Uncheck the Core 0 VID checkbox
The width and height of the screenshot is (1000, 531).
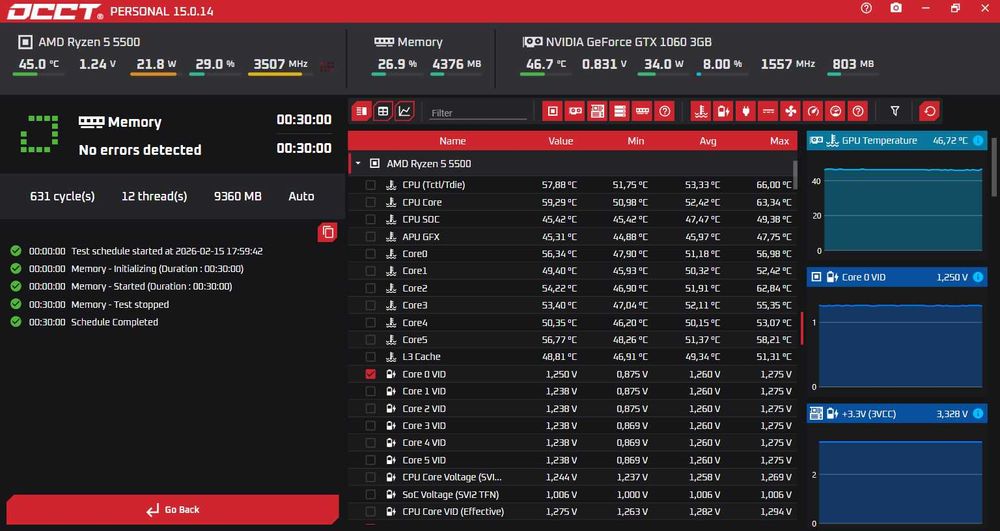point(371,374)
